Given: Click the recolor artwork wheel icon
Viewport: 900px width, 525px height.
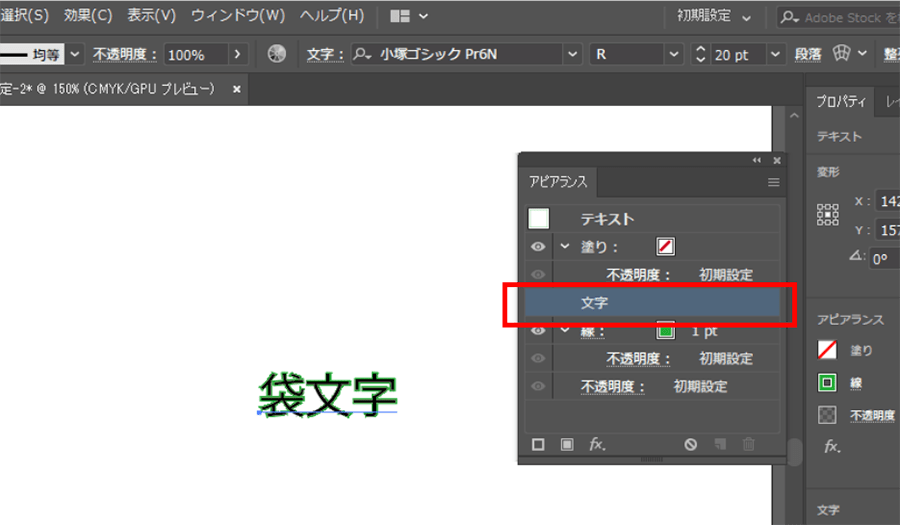Looking at the screenshot, I should pos(277,54).
